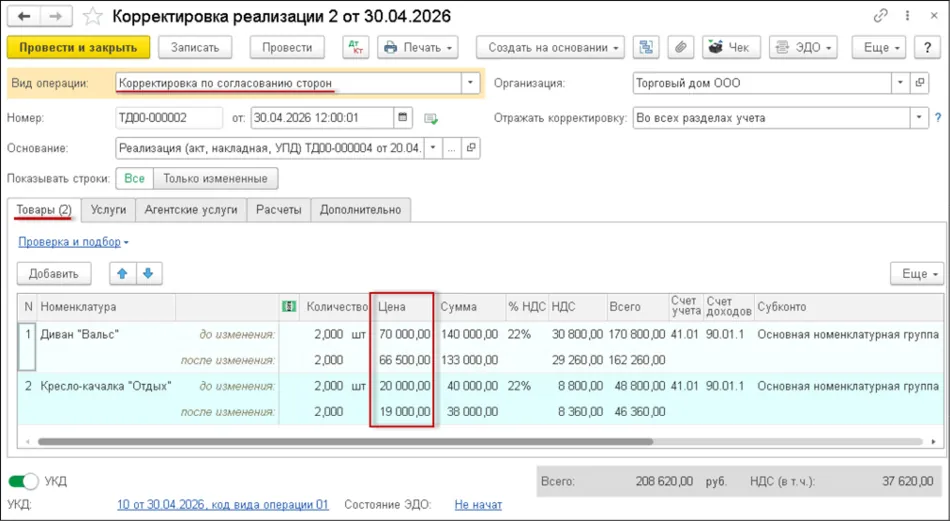Image resolution: width=950 pixels, height=521 pixels.
Task: Click Добавить button above table
Action: pos(54,274)
